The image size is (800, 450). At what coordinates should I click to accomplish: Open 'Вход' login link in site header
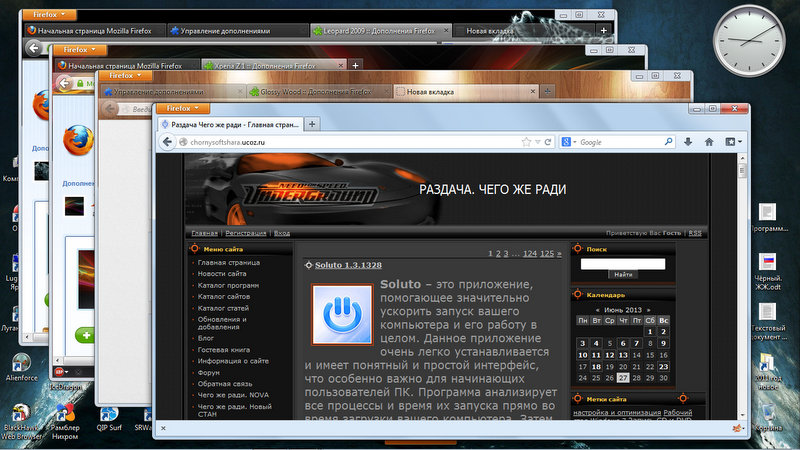click(x=282, y=233)
